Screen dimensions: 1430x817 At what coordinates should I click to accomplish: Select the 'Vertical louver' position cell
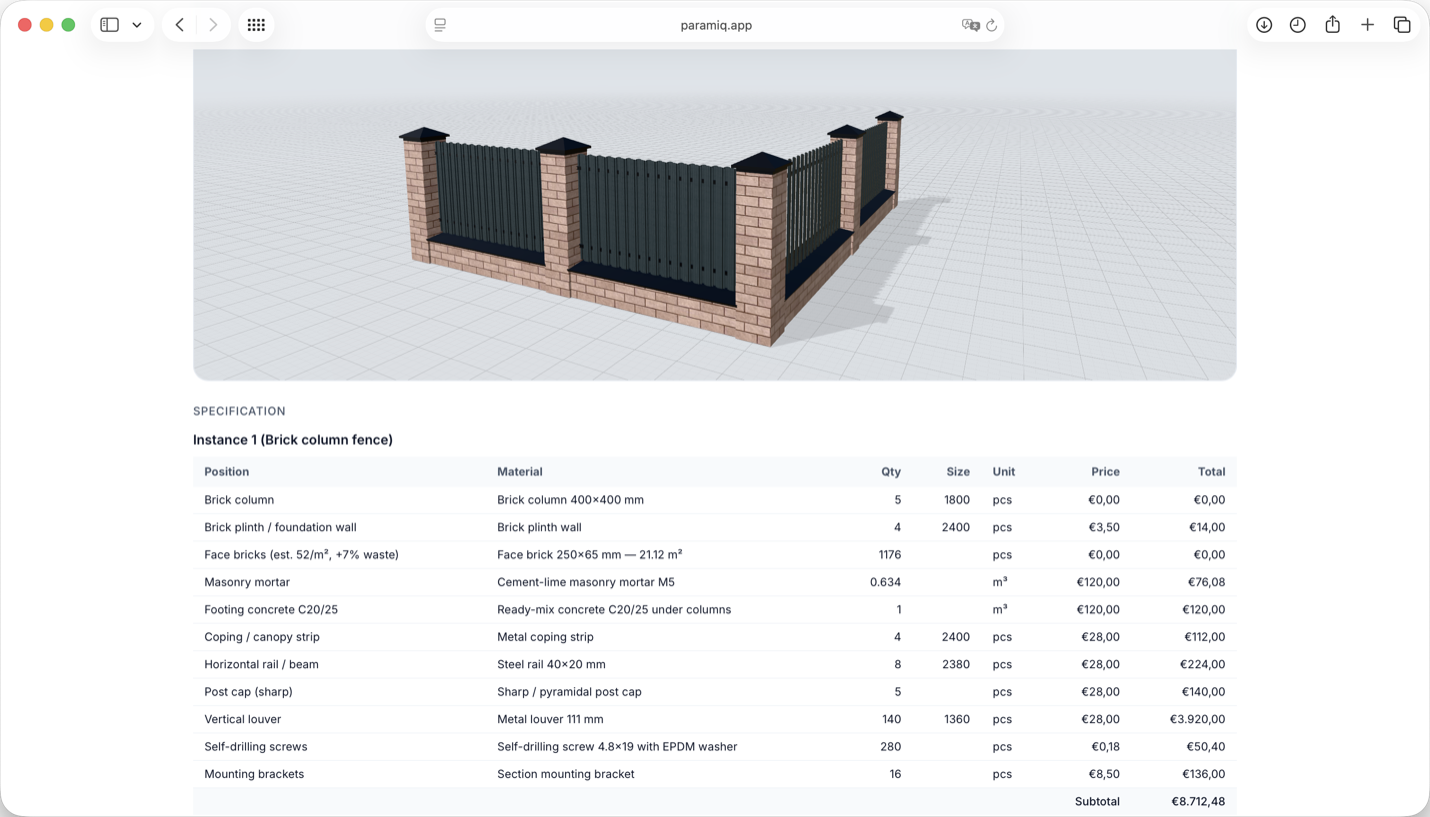pyautogui.click(x=242, y=720)
